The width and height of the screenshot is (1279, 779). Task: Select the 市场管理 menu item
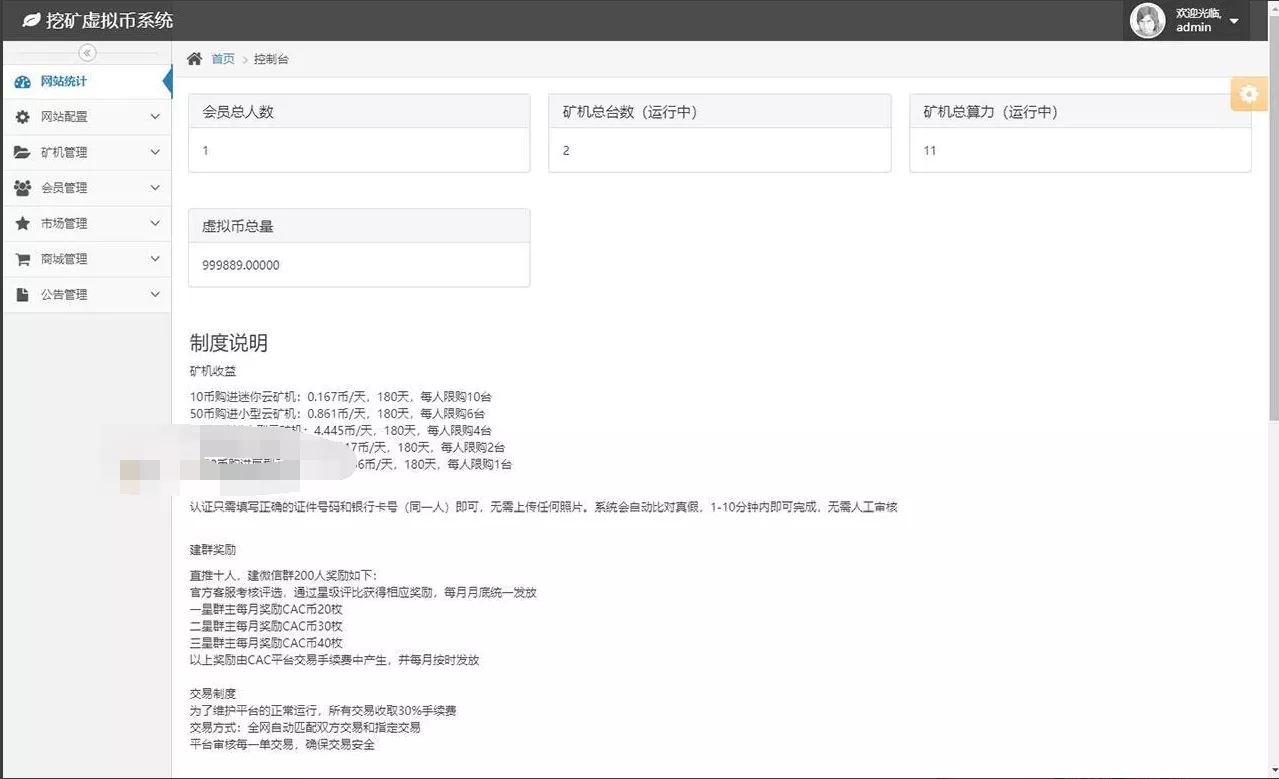tap(67, 223)
